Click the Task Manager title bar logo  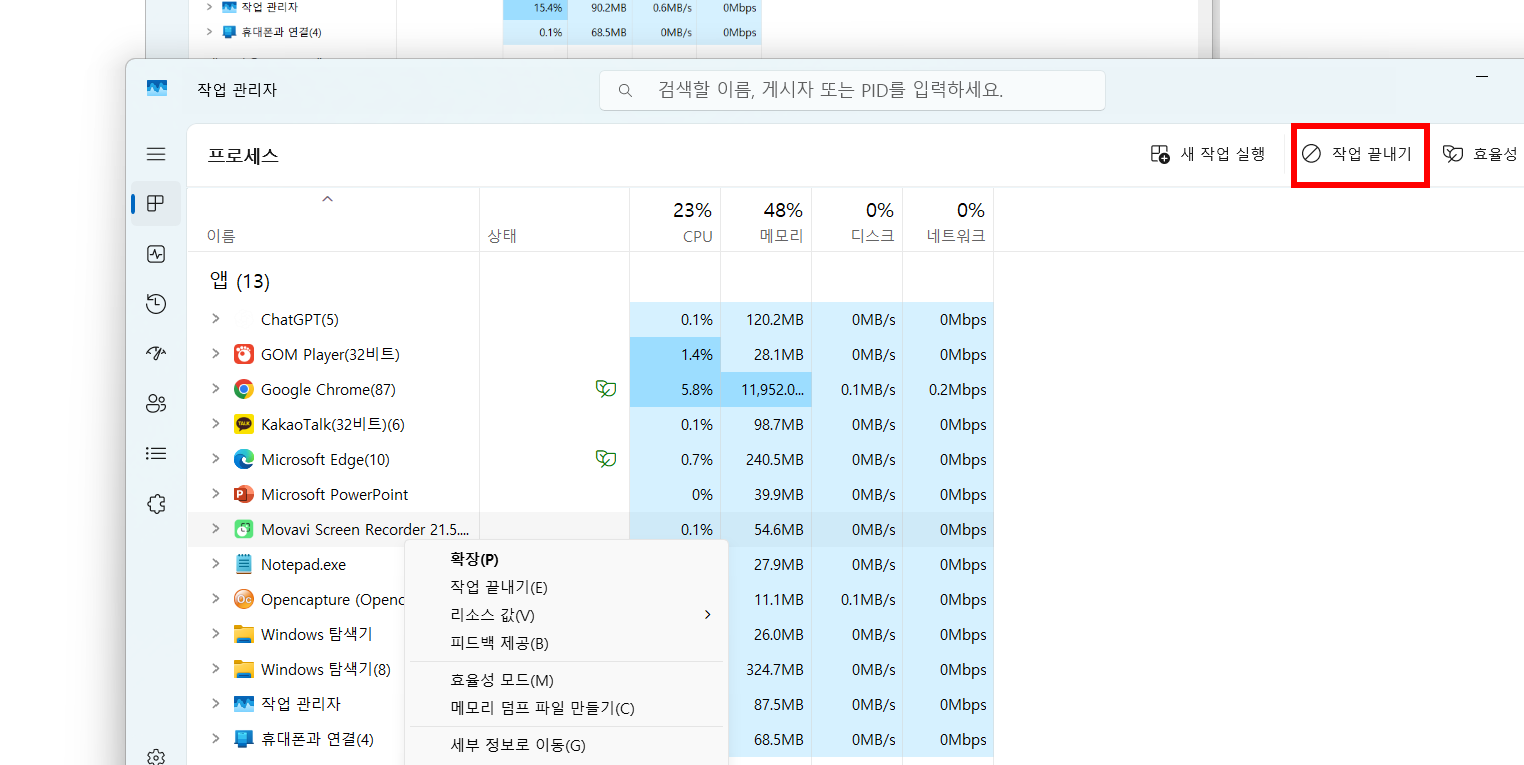pos(157,88)
